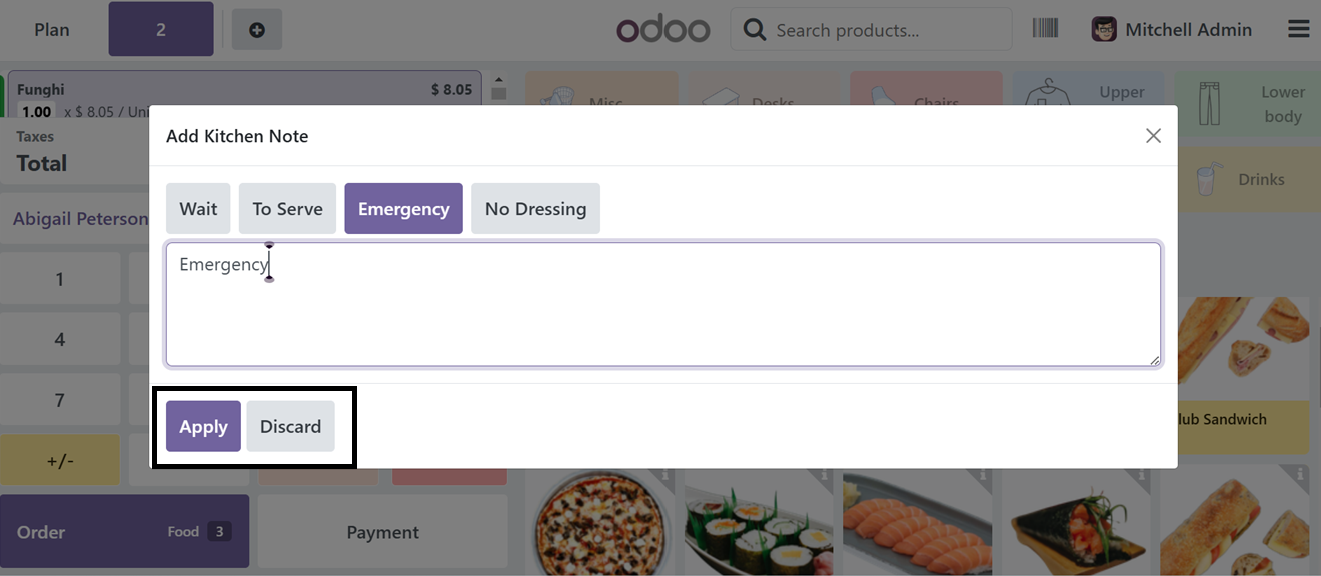This screenshot has width=1321, height=576.
Task: Click the barcode scanner icon
Action: pos(1045,28)
